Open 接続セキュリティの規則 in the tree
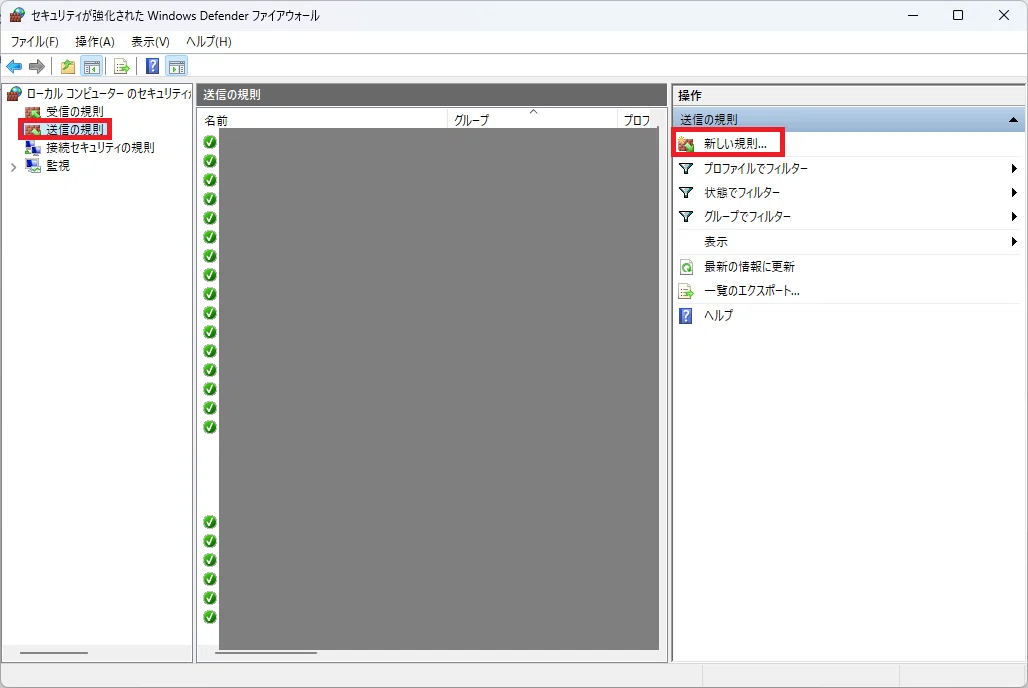 [100, 148]
